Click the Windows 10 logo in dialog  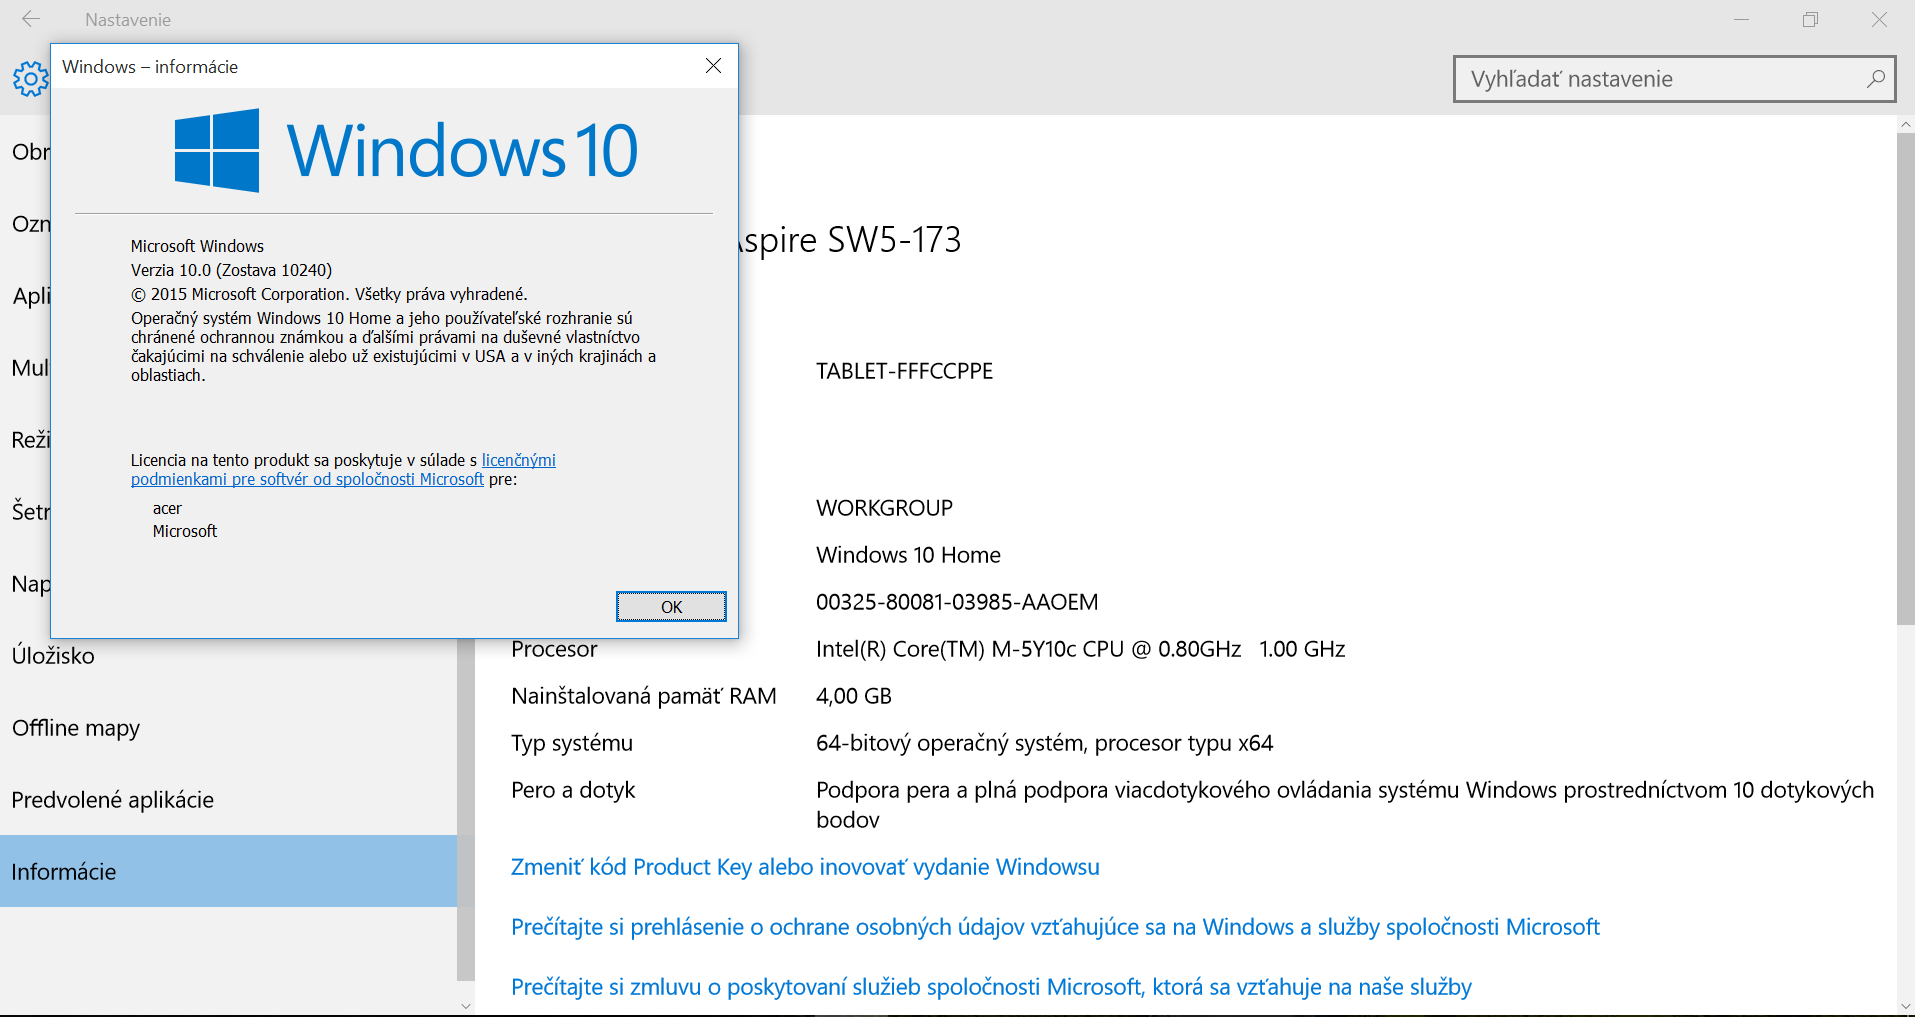(x=406, y=150)
